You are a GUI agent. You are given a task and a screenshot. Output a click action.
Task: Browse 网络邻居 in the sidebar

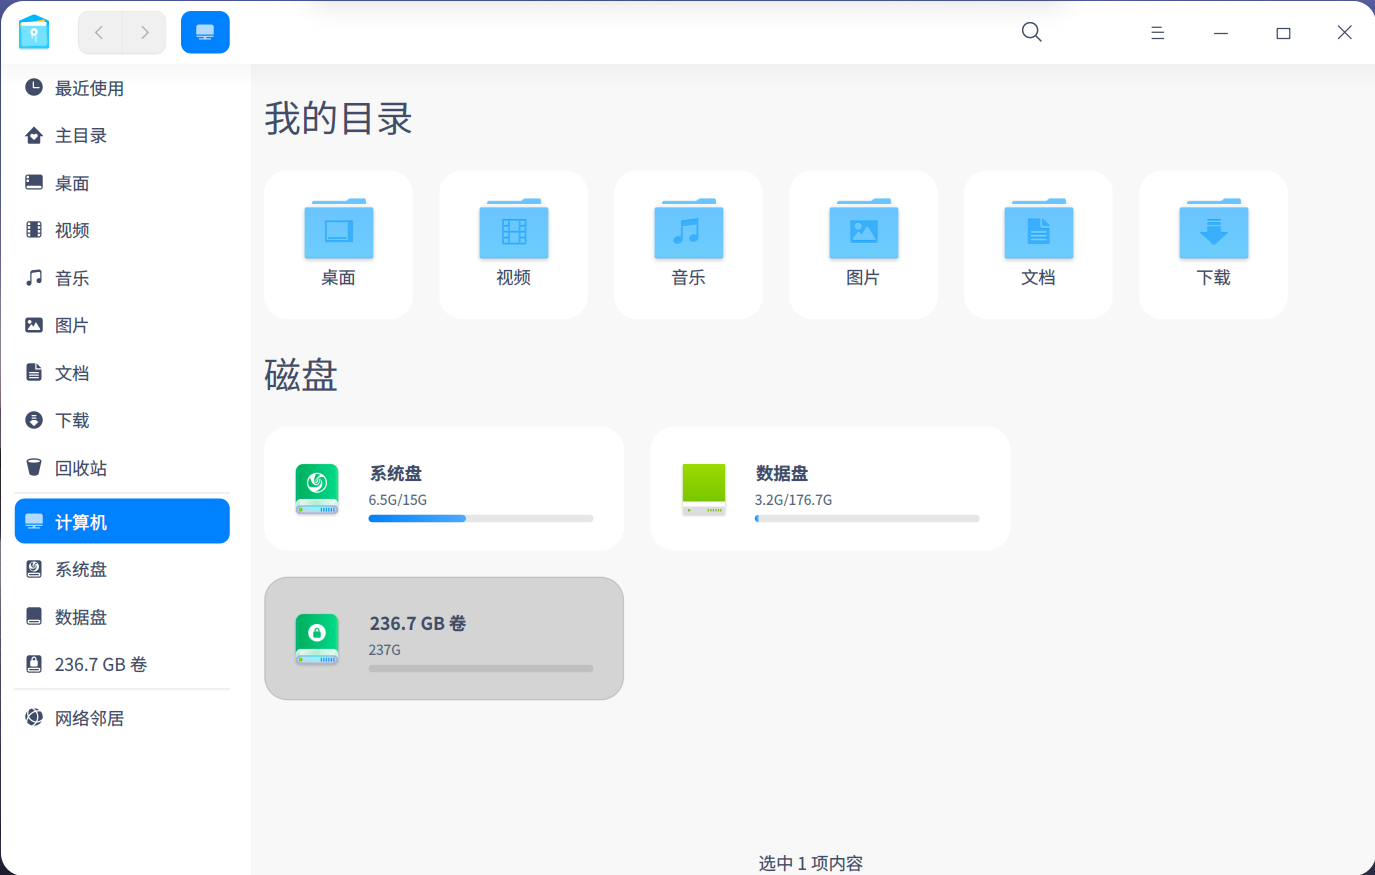point(122,718)
